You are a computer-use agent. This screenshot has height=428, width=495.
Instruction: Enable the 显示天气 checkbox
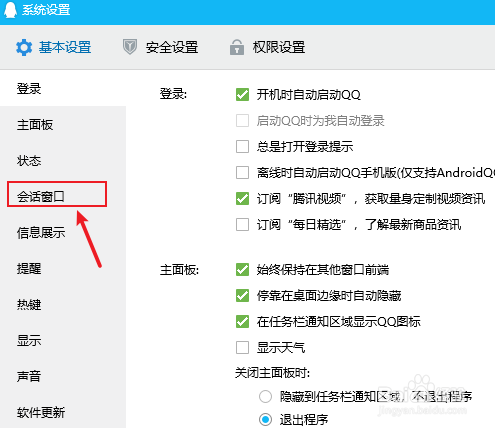coord(242,348)
